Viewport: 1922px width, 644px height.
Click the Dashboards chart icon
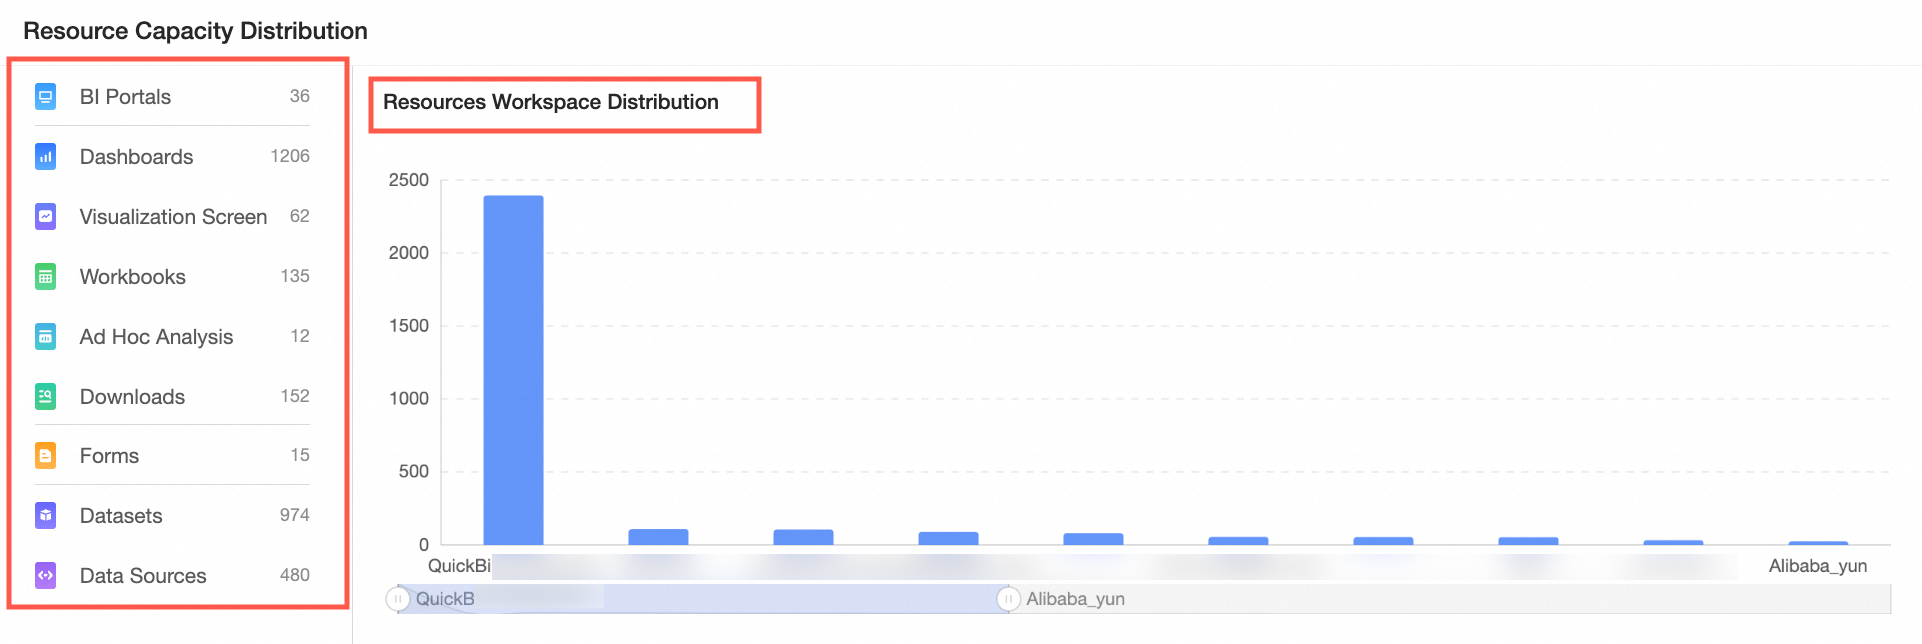tap(45, 157)
